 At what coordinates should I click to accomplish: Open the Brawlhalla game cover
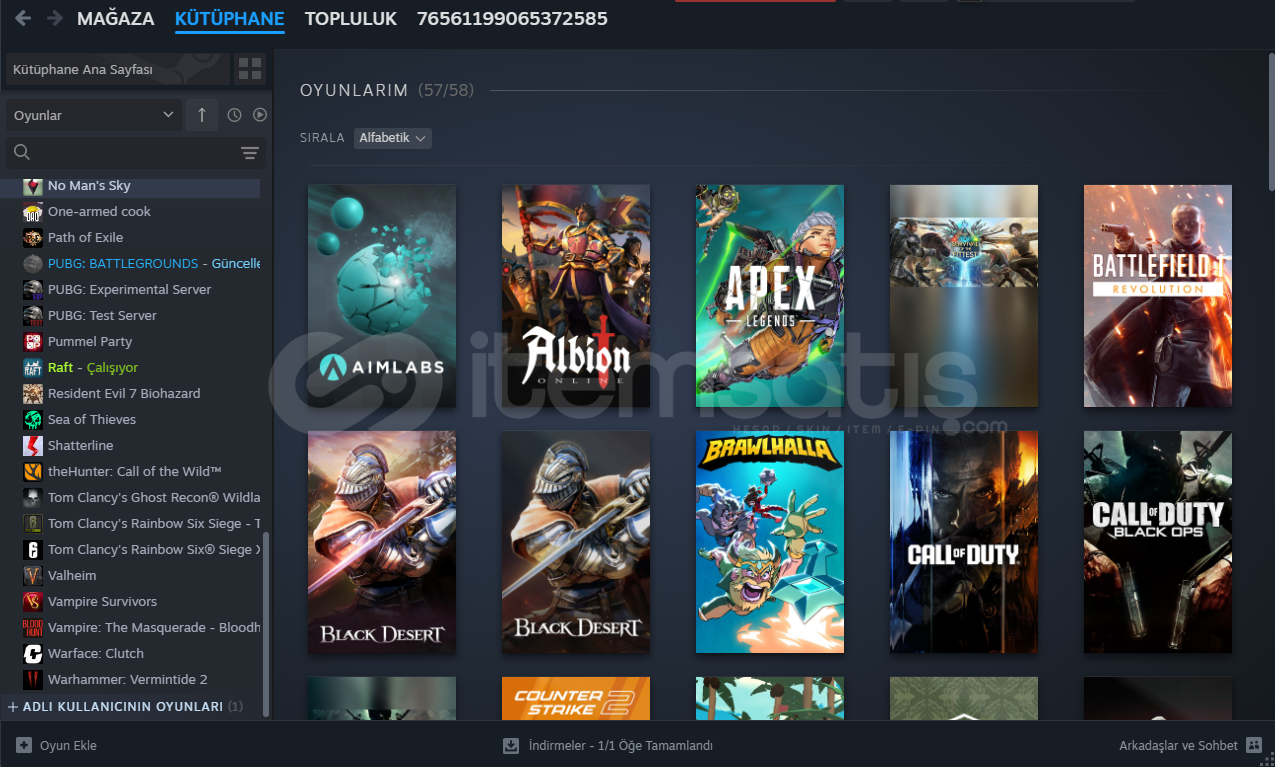point(770,542)
